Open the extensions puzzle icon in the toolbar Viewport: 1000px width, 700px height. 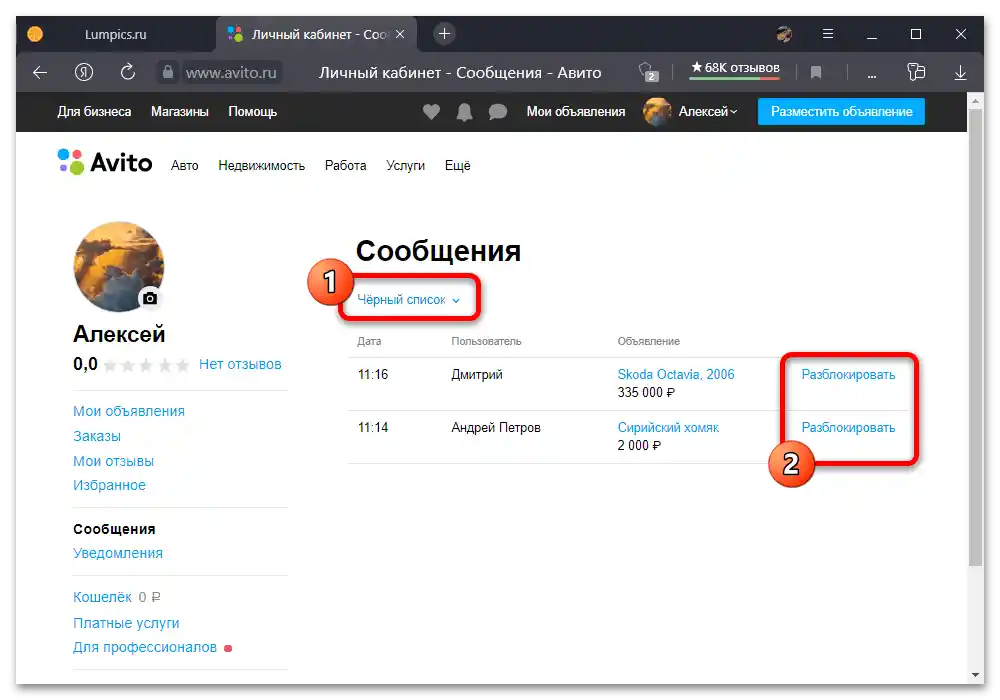coord(916,72)
